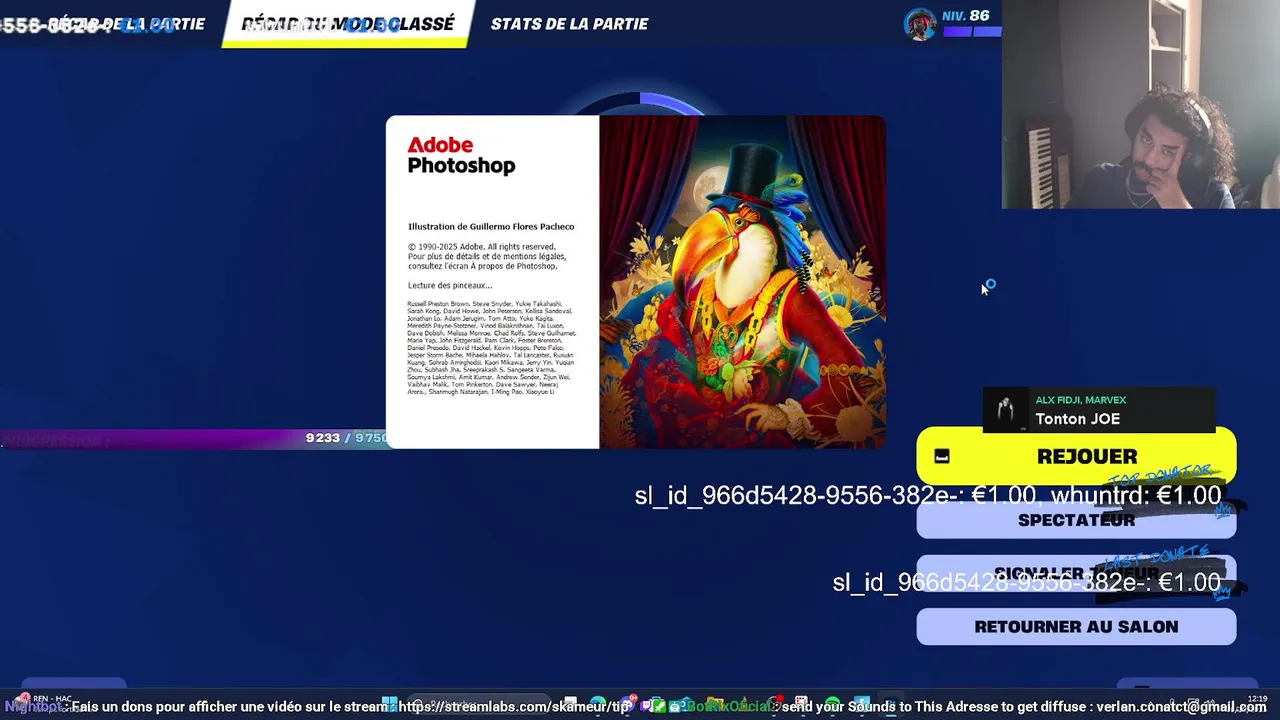Click the Adobe Photoshop logo on the splash
Image resolution: width=1280 pixels, height=720 pixels.
(461, 156)
